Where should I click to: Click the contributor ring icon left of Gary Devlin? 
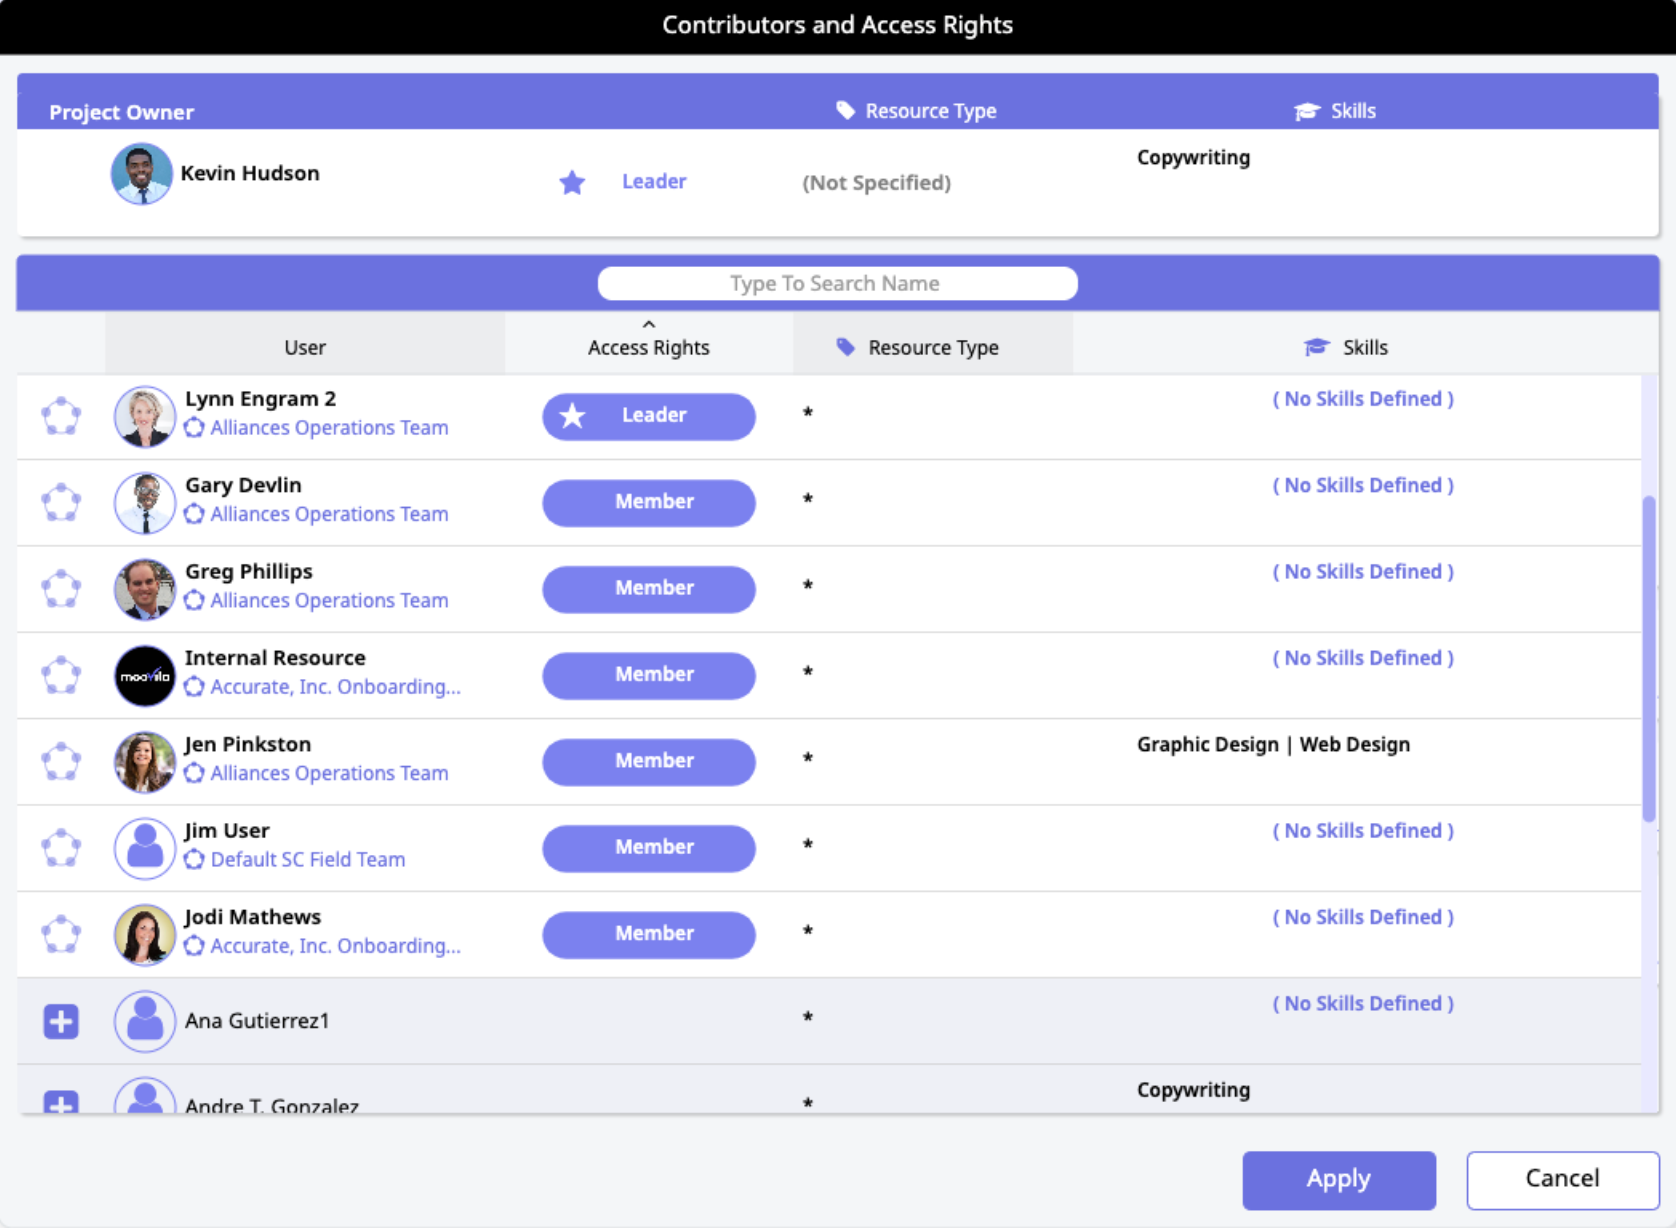coord(61,502)
